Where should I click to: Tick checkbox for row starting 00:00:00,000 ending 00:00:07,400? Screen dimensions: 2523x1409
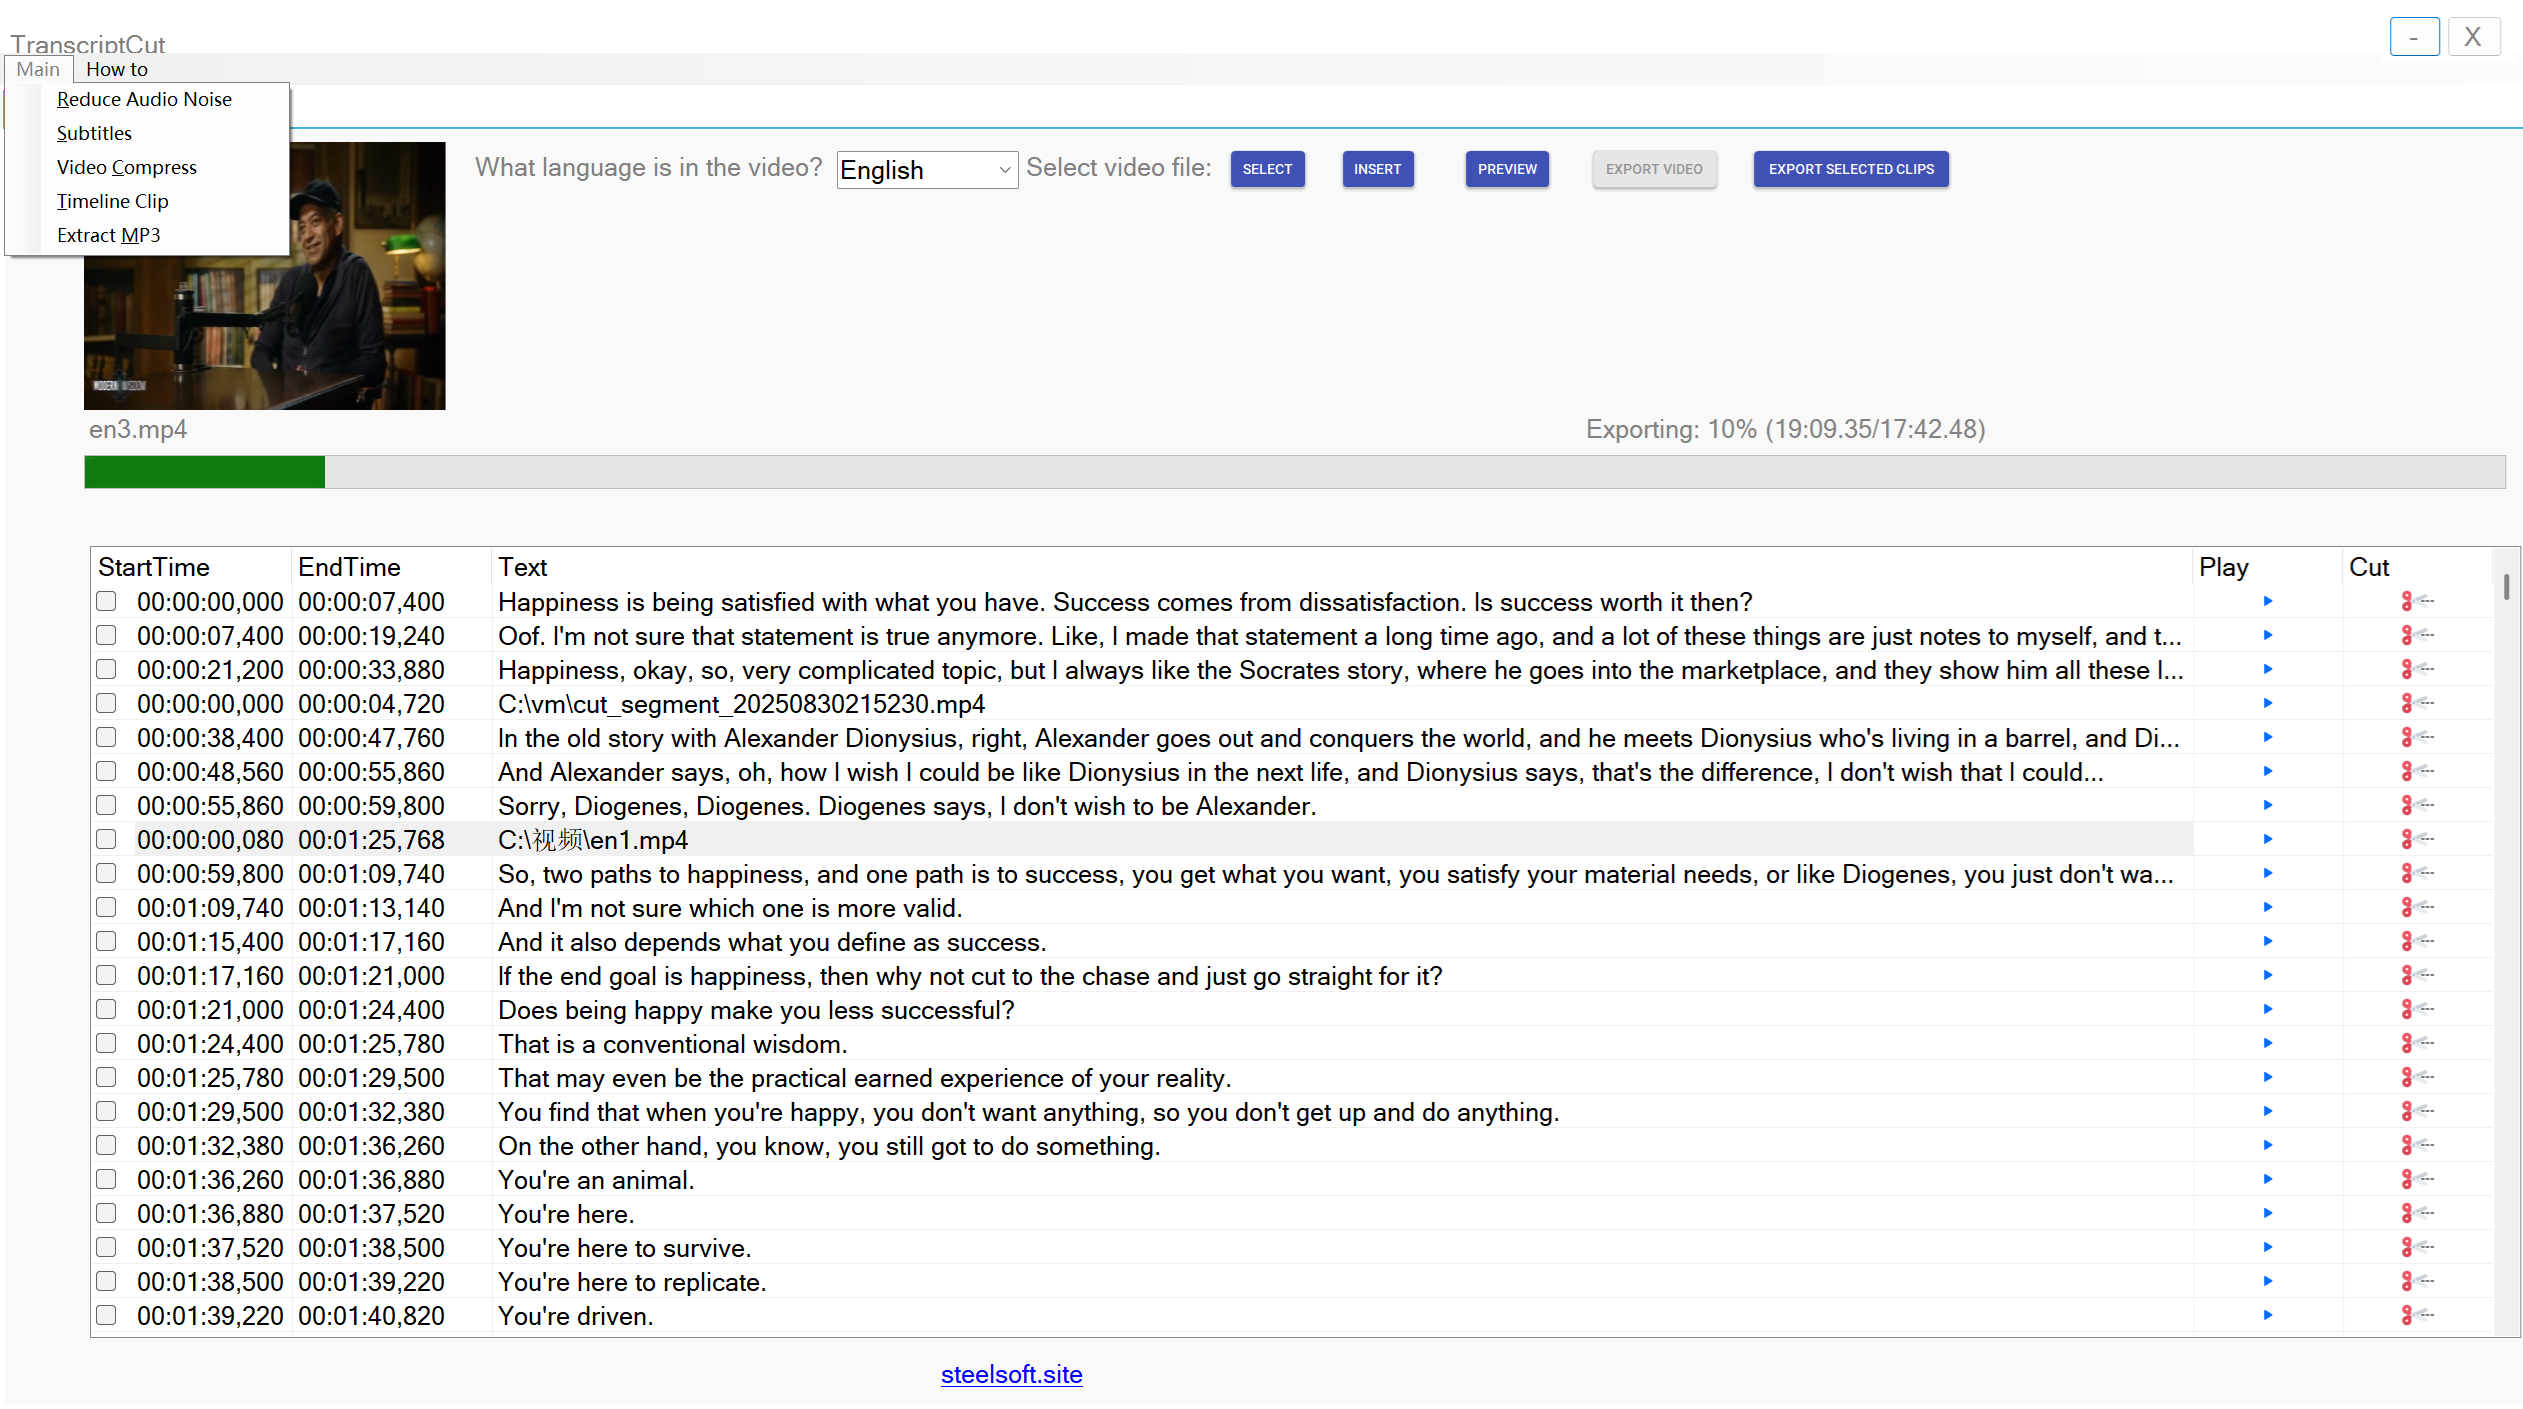point(106,601)
